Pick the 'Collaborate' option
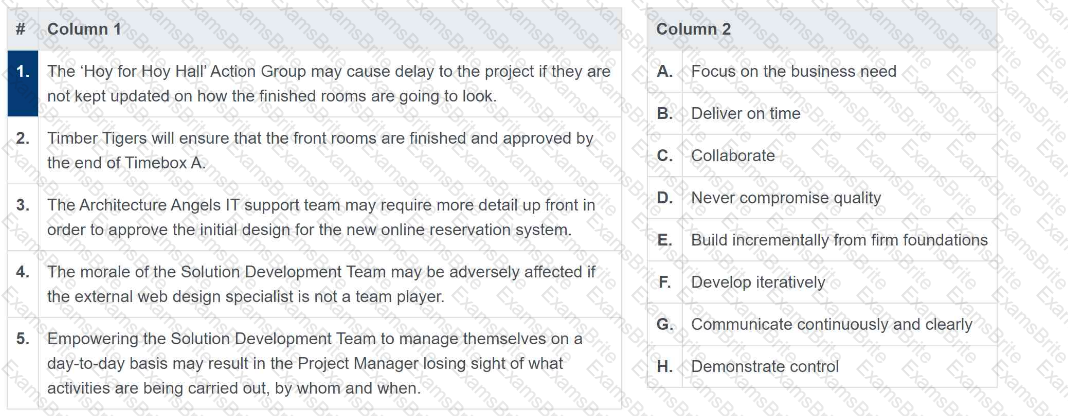Screen dimensions: 1068x416 click(732, 156)
